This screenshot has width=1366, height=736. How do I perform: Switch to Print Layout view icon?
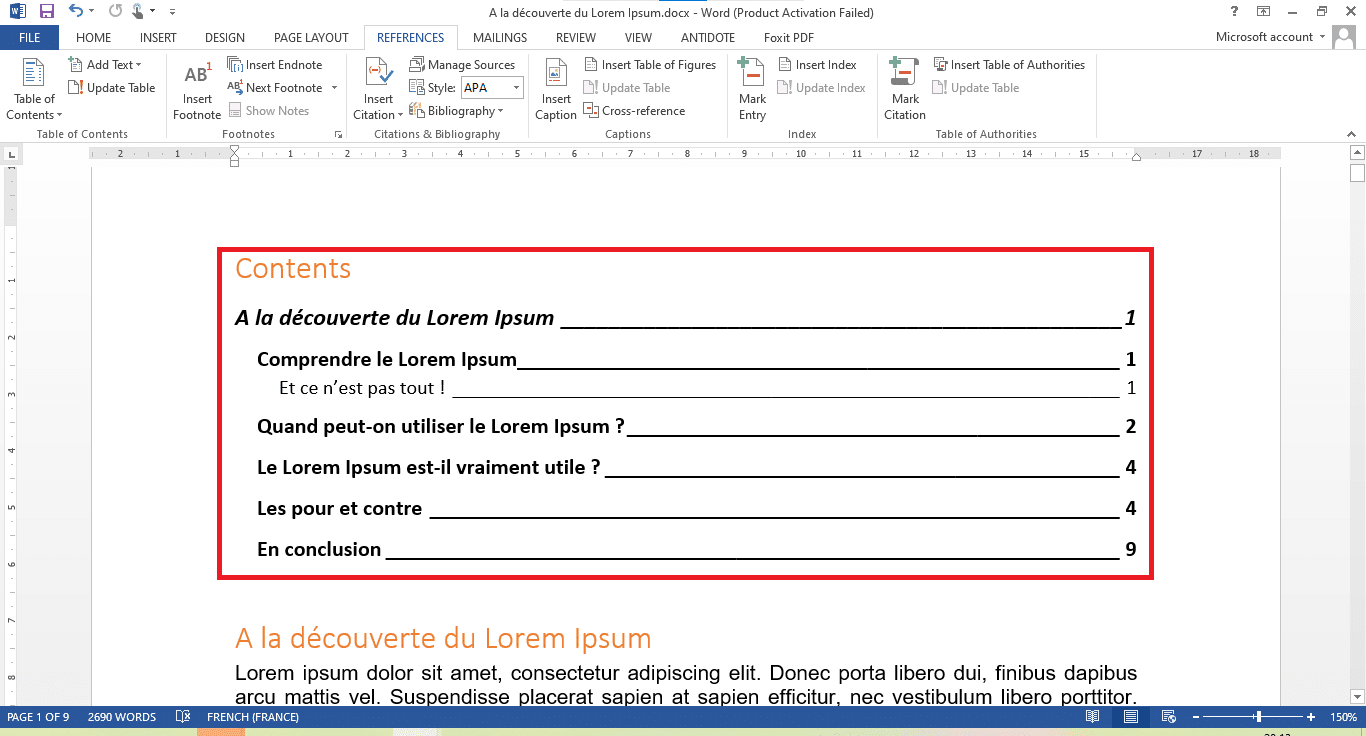[1130, 717]
